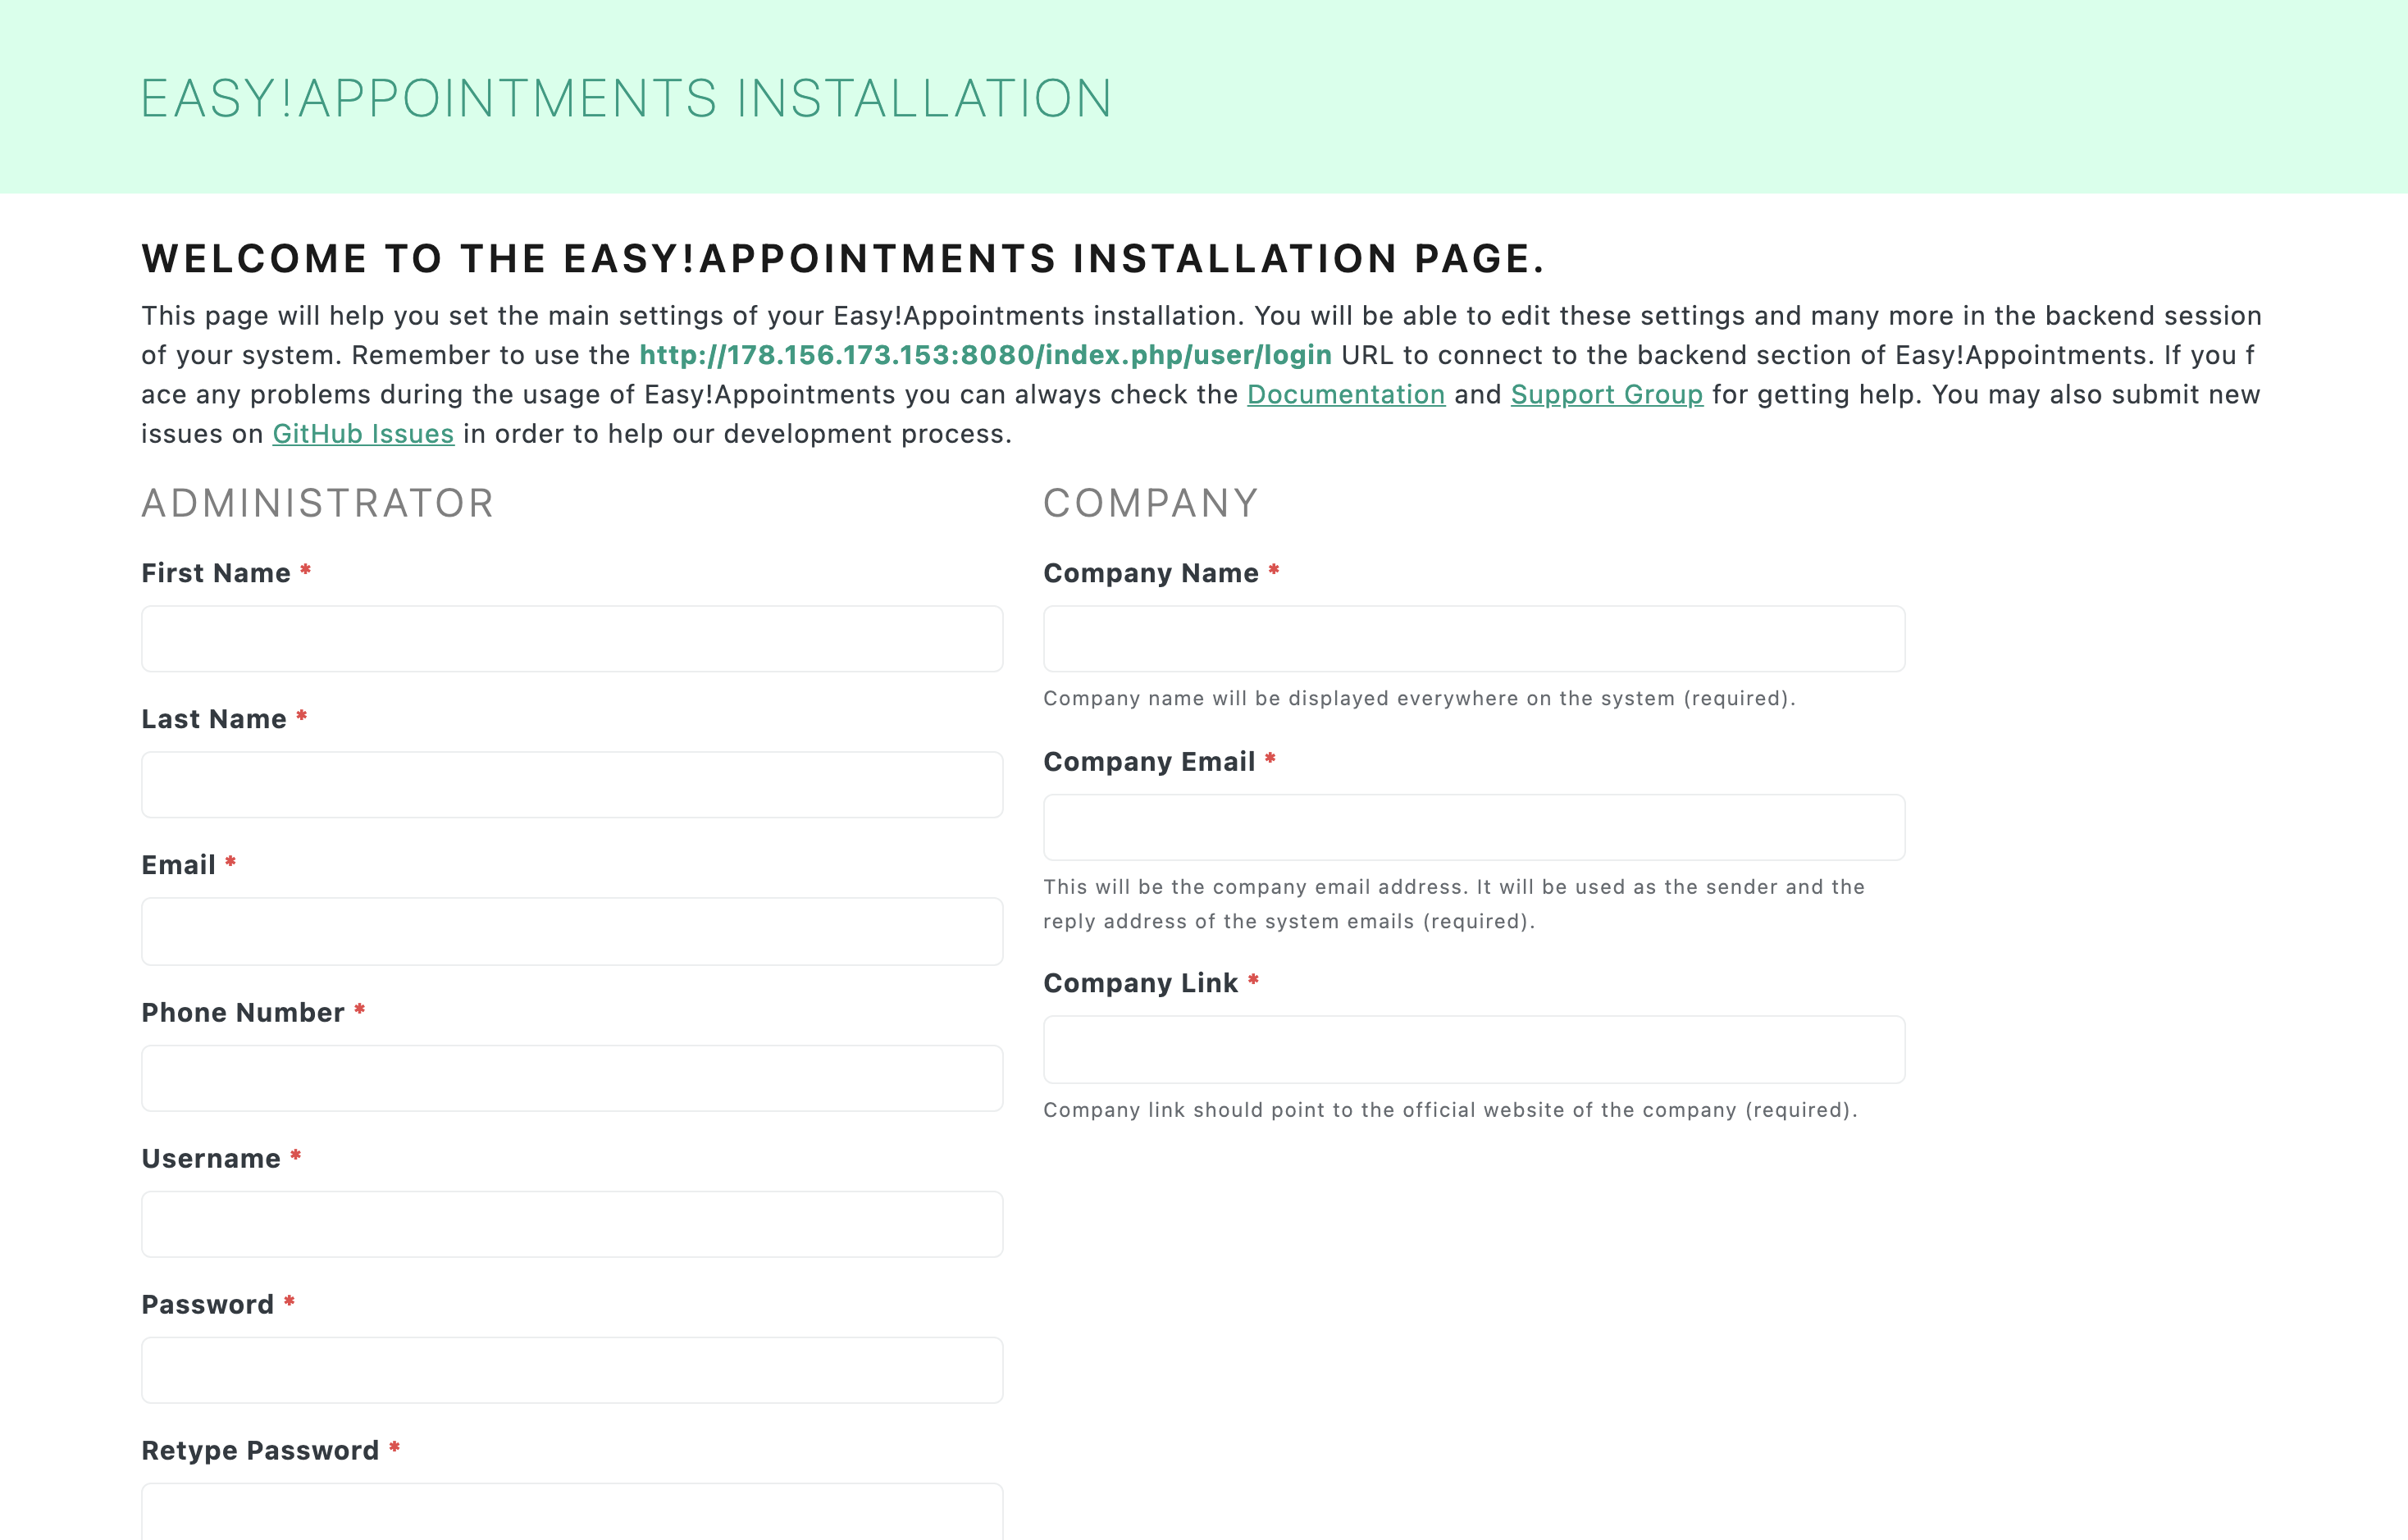The width and height of the screenshot is (2408, 1540).
Task: Focus the administrator Email input field
Action: [x=572, y=931]
